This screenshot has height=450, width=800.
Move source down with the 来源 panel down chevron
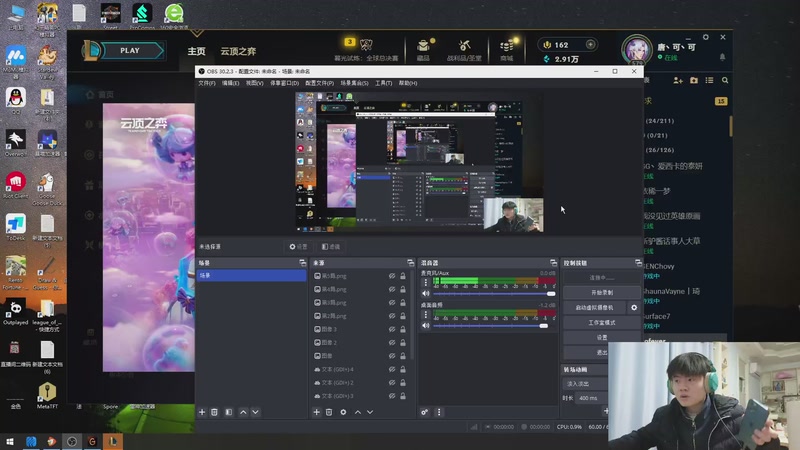[x=370, y=412]
